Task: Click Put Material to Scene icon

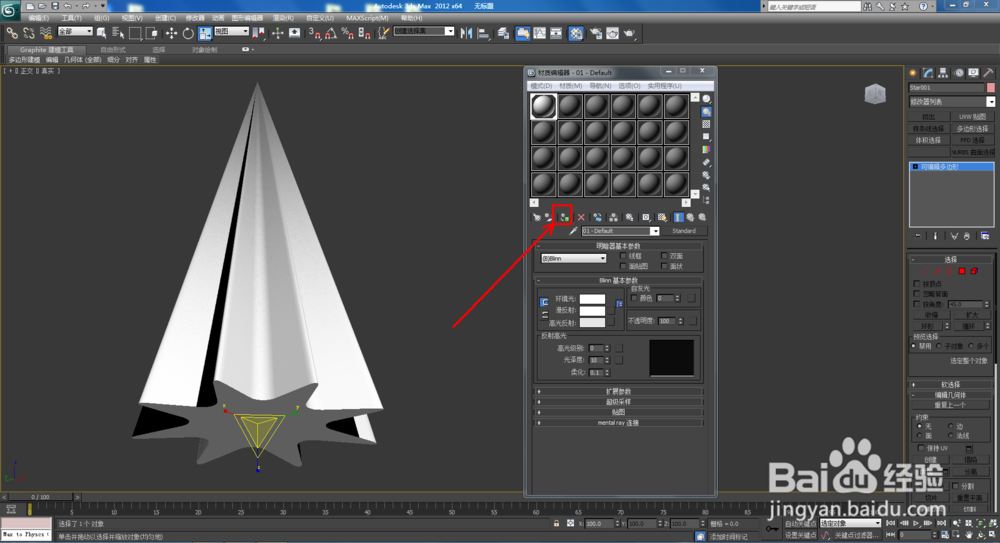Action: pyautogui.click(x=549, y=218)
